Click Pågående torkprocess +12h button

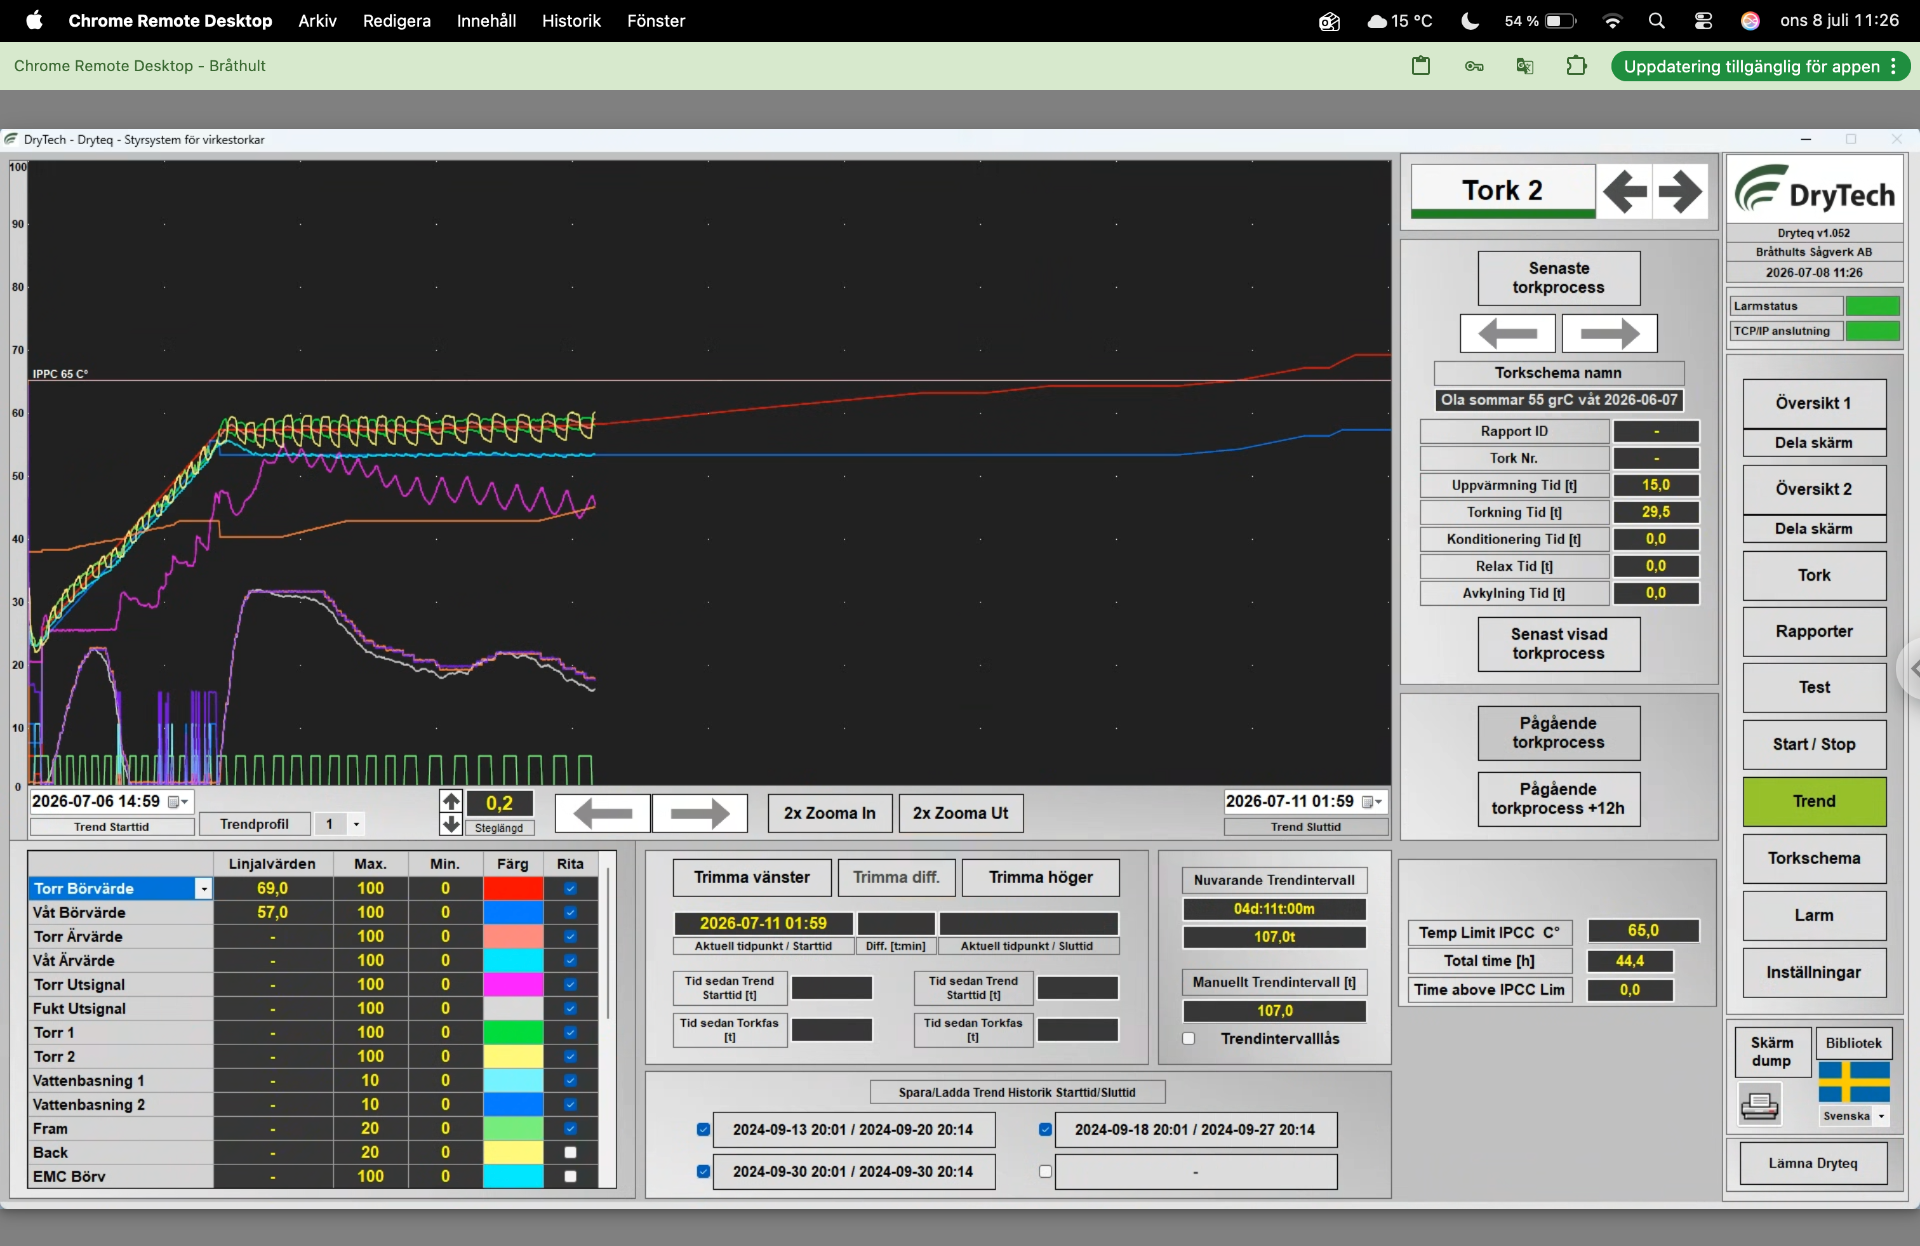[x=1558, y=799]
